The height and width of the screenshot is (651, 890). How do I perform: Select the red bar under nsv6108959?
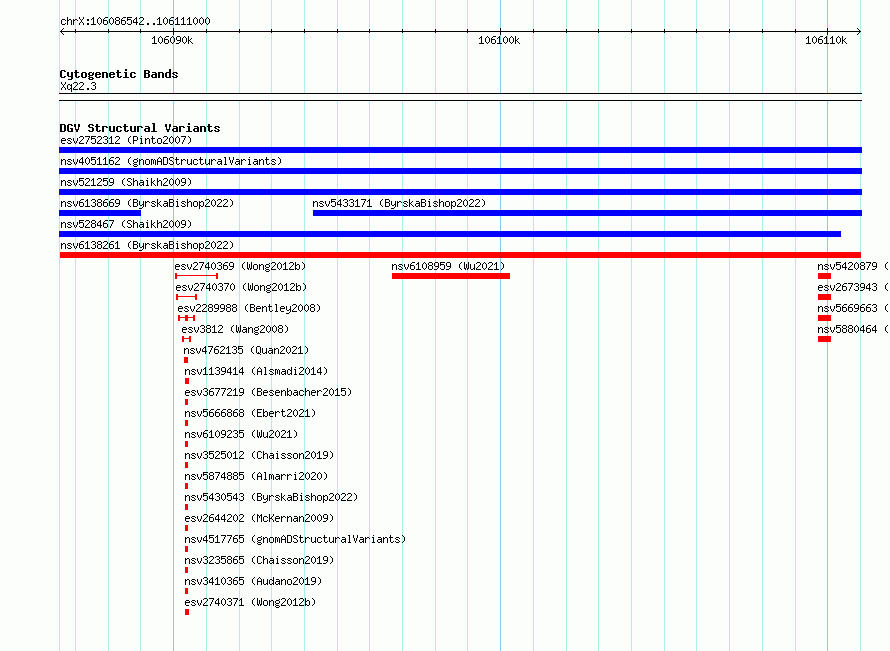pyautogui.click(x=451, y=276)
